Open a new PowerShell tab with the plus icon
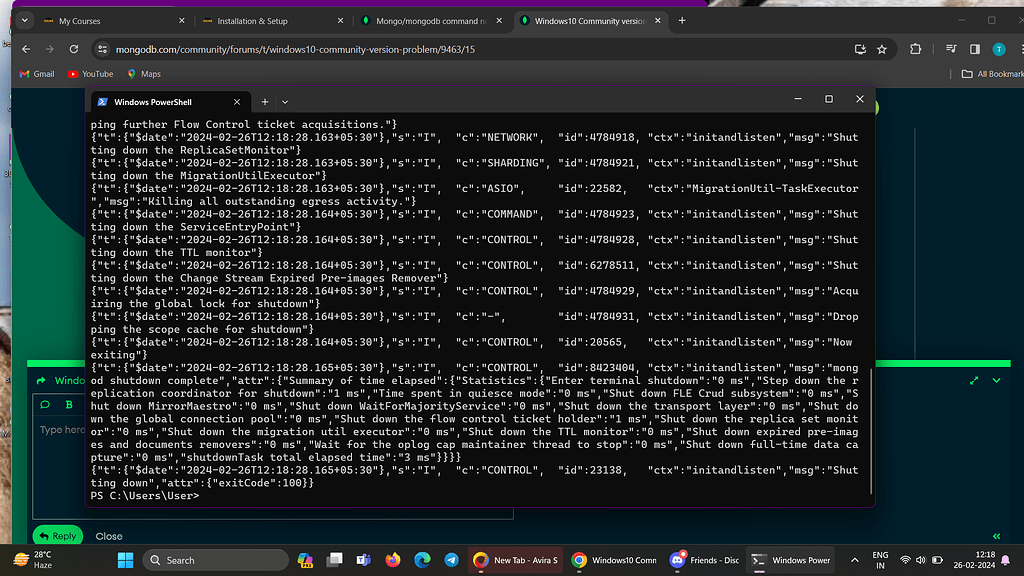Screen dimensions: 1024x576 (264, 101)
